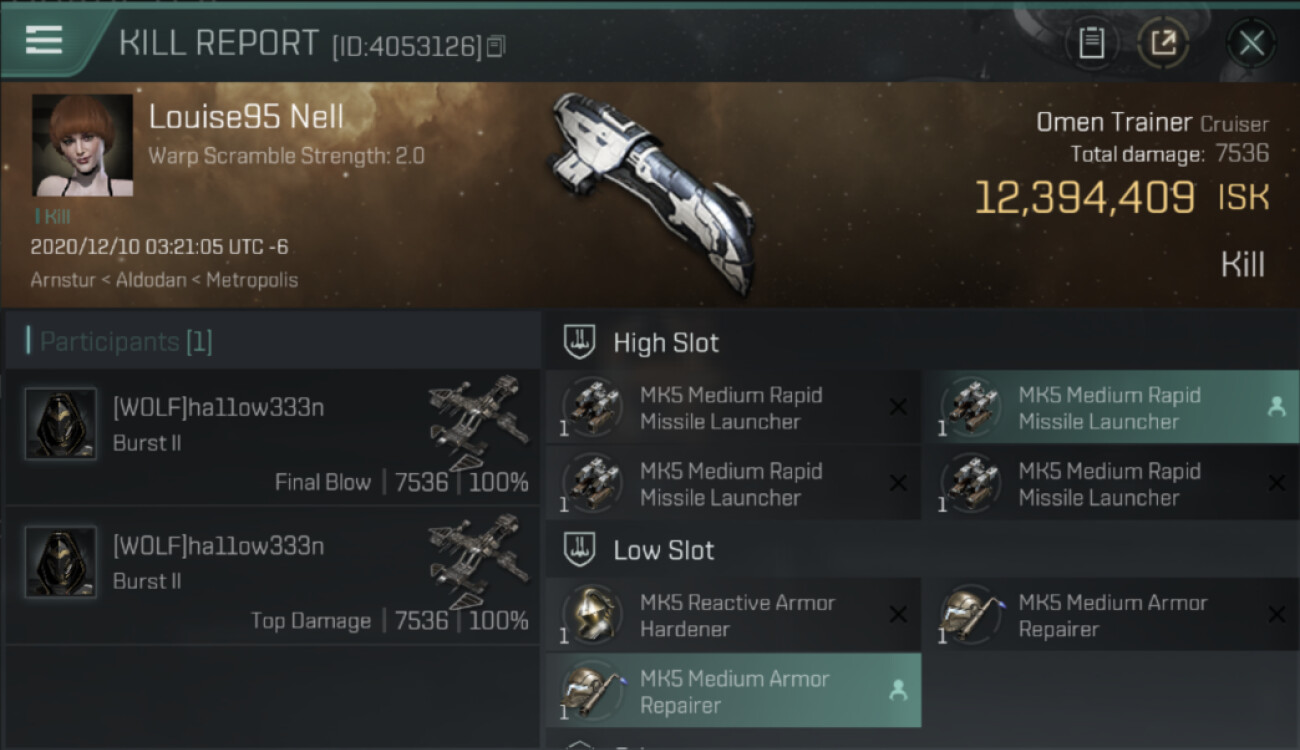Copy the kill report ID

pos(497,45)
